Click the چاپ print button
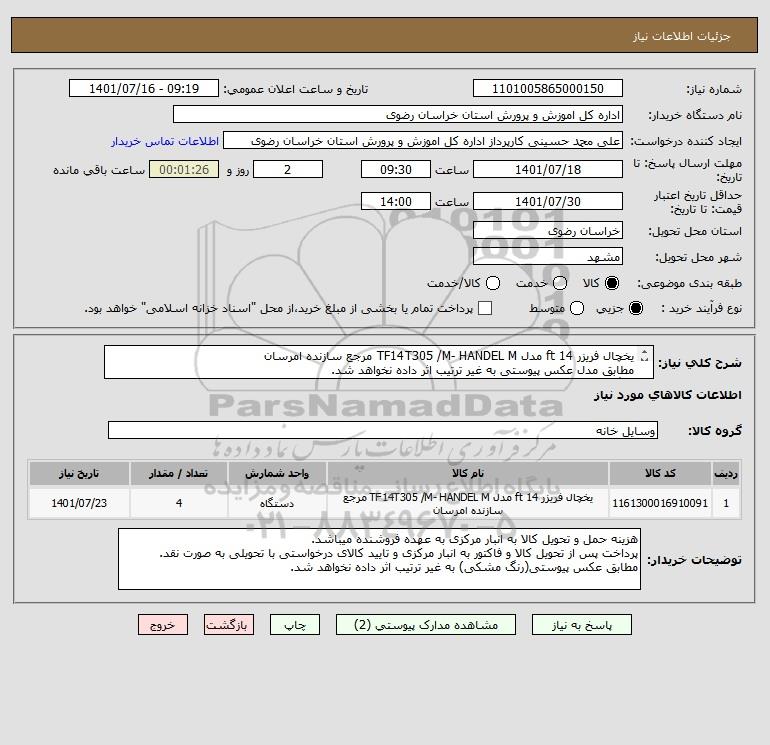Viewport: 770px width, 745px height. 295,625
